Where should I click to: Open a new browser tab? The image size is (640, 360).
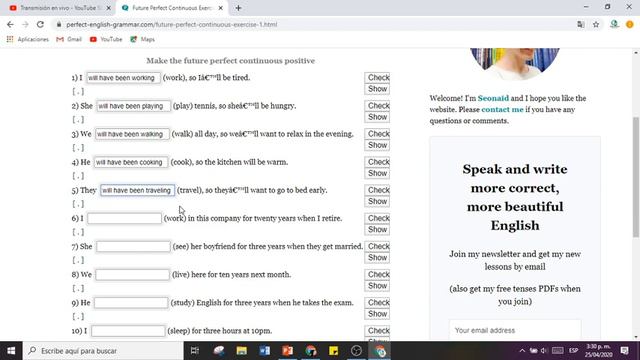click(x=238, y=8)
